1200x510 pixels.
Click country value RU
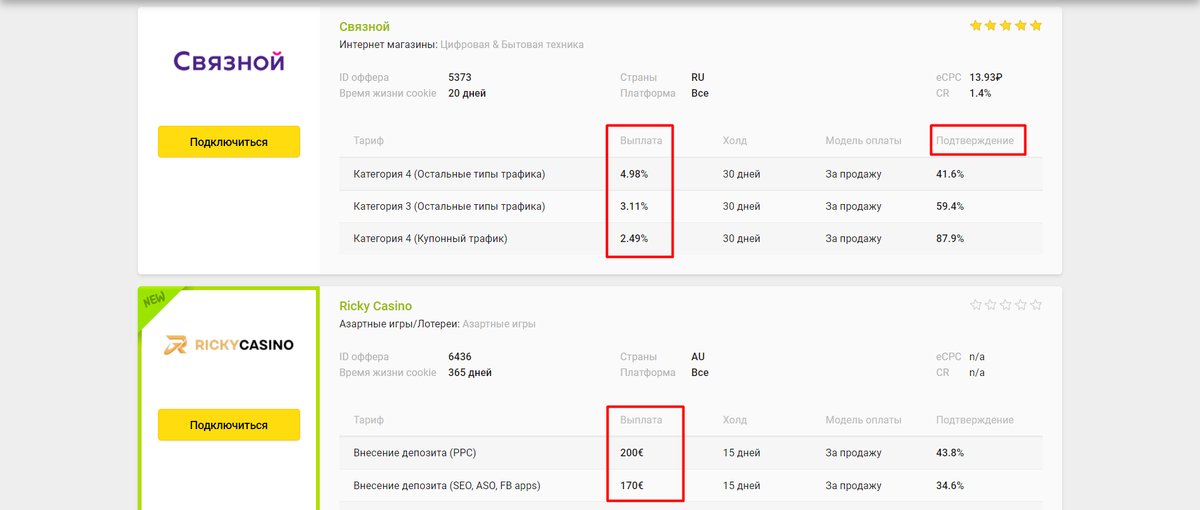pyautogui.click(x=698, y=77)
